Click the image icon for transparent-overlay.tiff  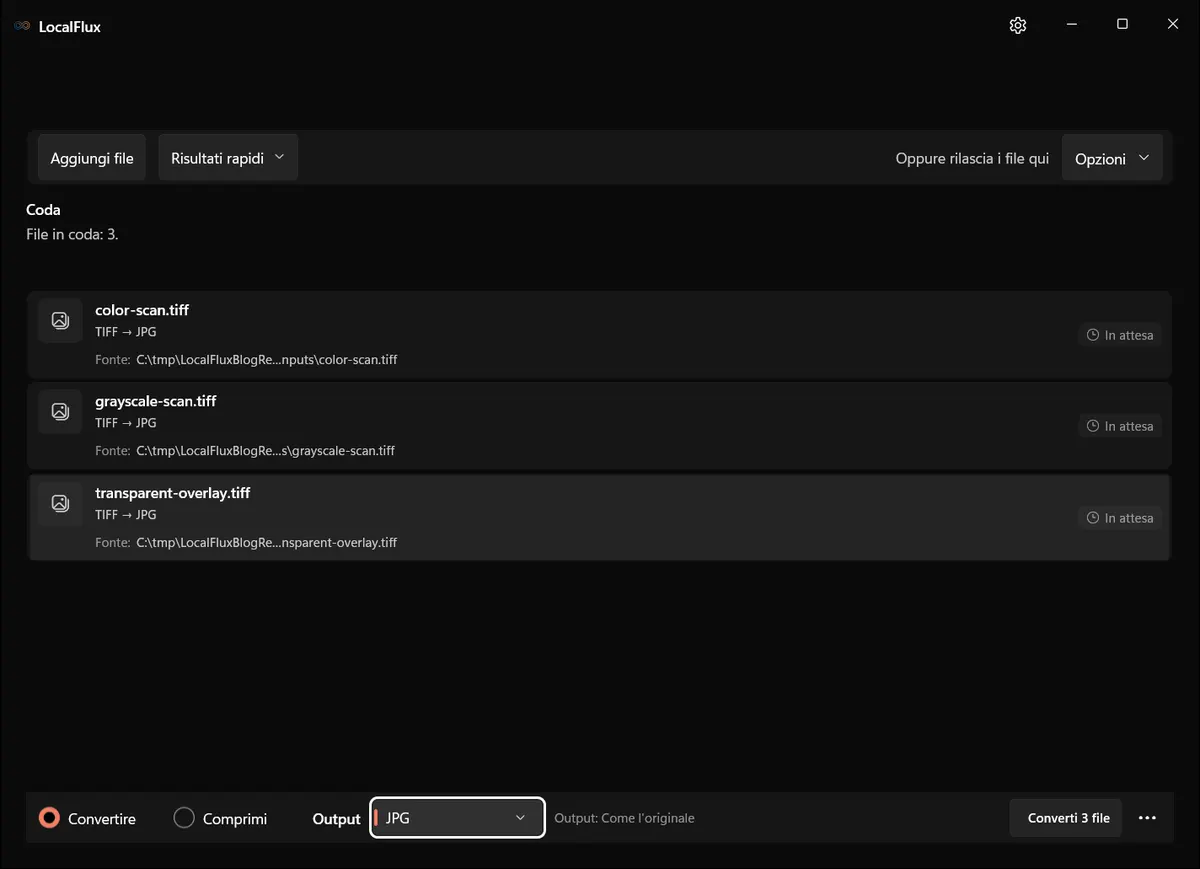[x=60, y=503]
